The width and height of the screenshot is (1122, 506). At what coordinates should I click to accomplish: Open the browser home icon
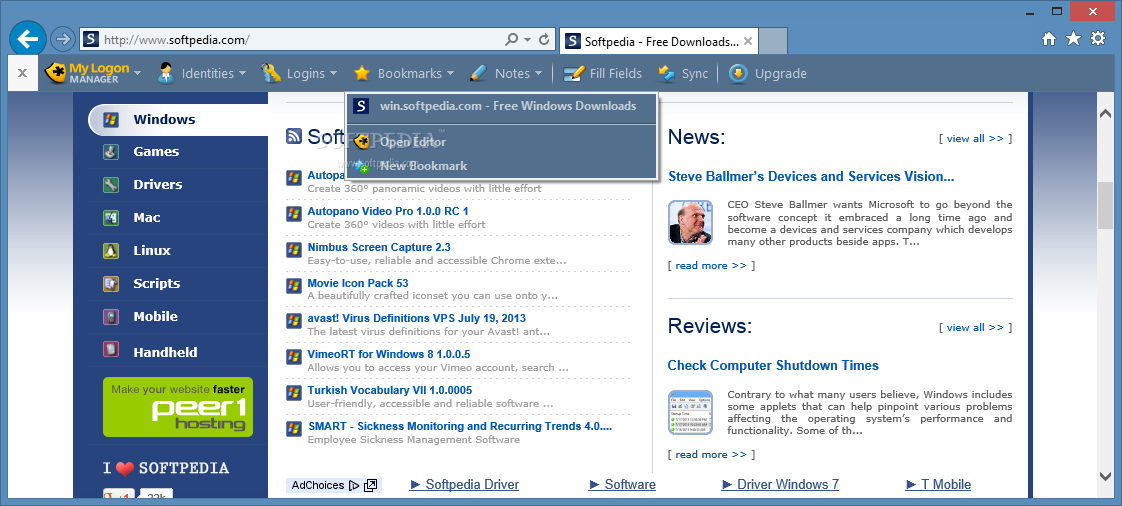[1048, 39]
